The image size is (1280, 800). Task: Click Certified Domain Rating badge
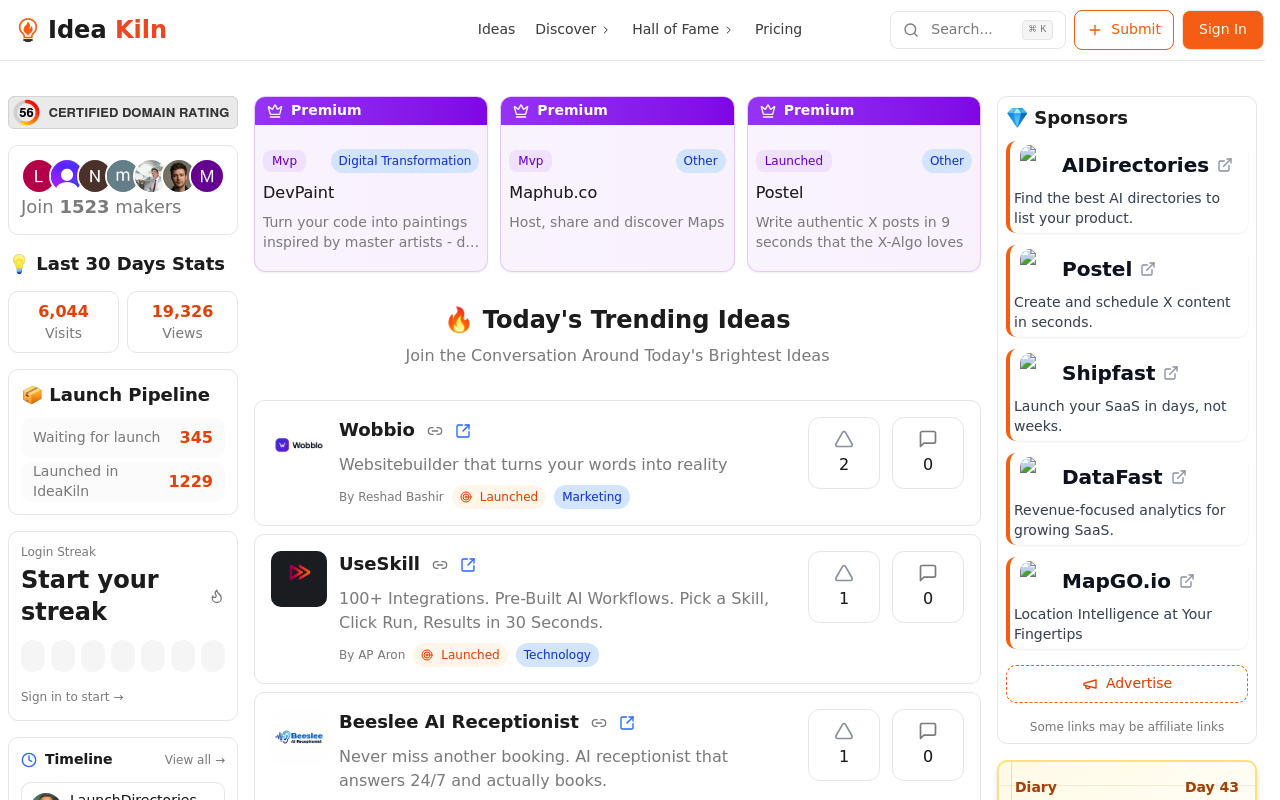[123, 113]
